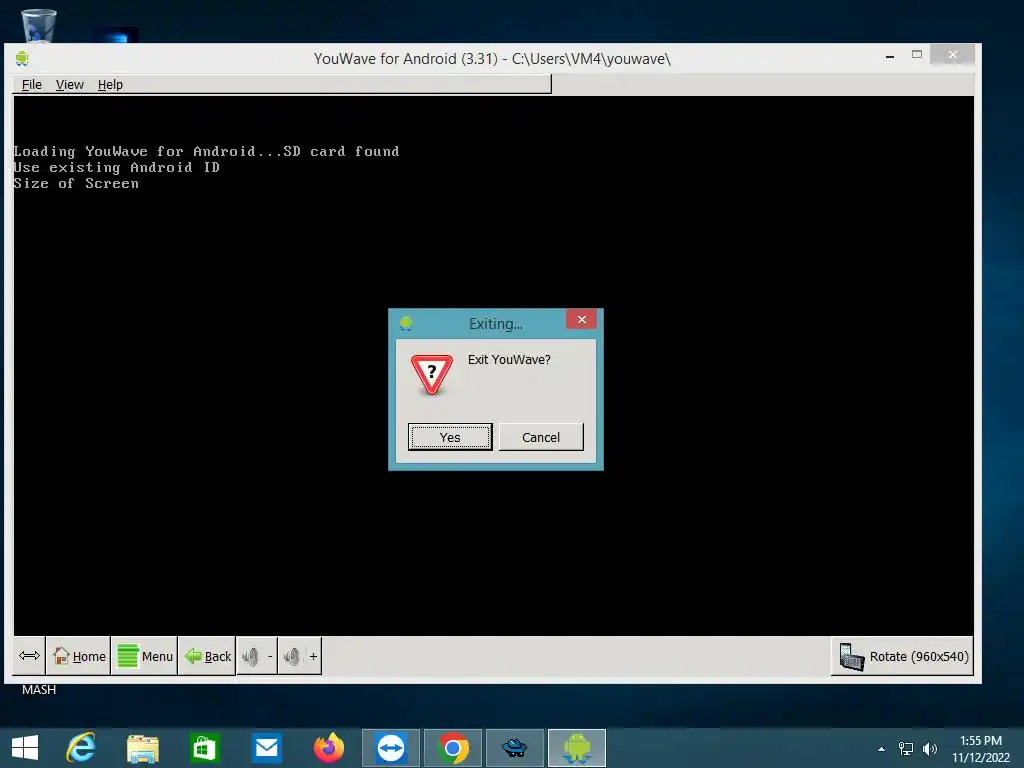Raise volume with speaker plus button
The height and width of the screenshot is (768, 1024).
click(x=300, y=656)
